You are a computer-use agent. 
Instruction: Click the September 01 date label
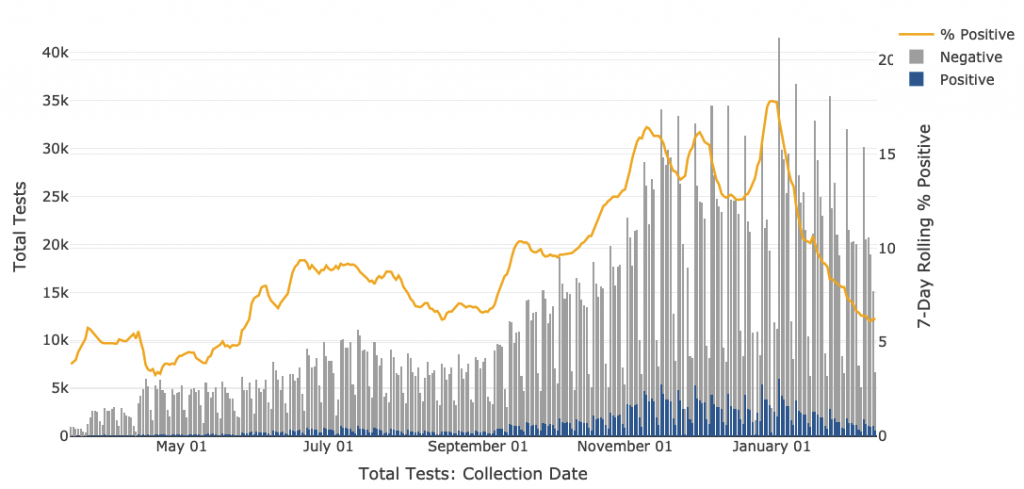(476, 447)
